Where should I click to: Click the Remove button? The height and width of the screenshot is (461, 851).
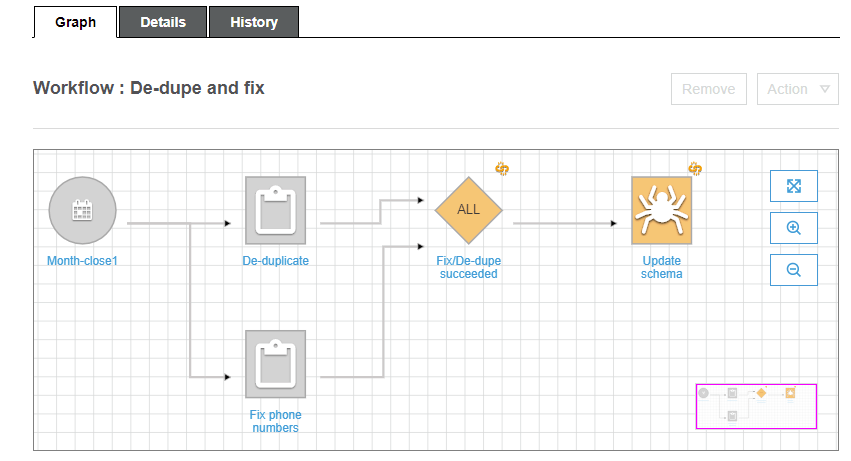pos(709,89)
